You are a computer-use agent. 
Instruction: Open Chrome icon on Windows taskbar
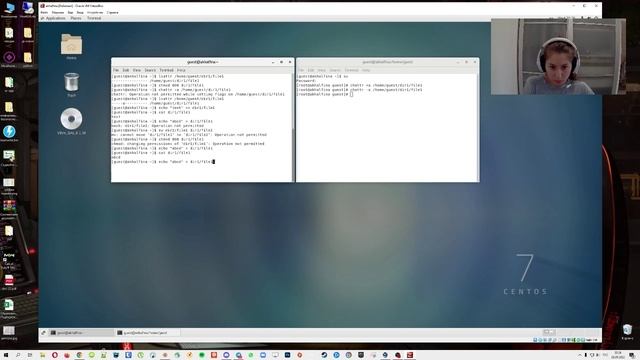[x=79, y=355]
